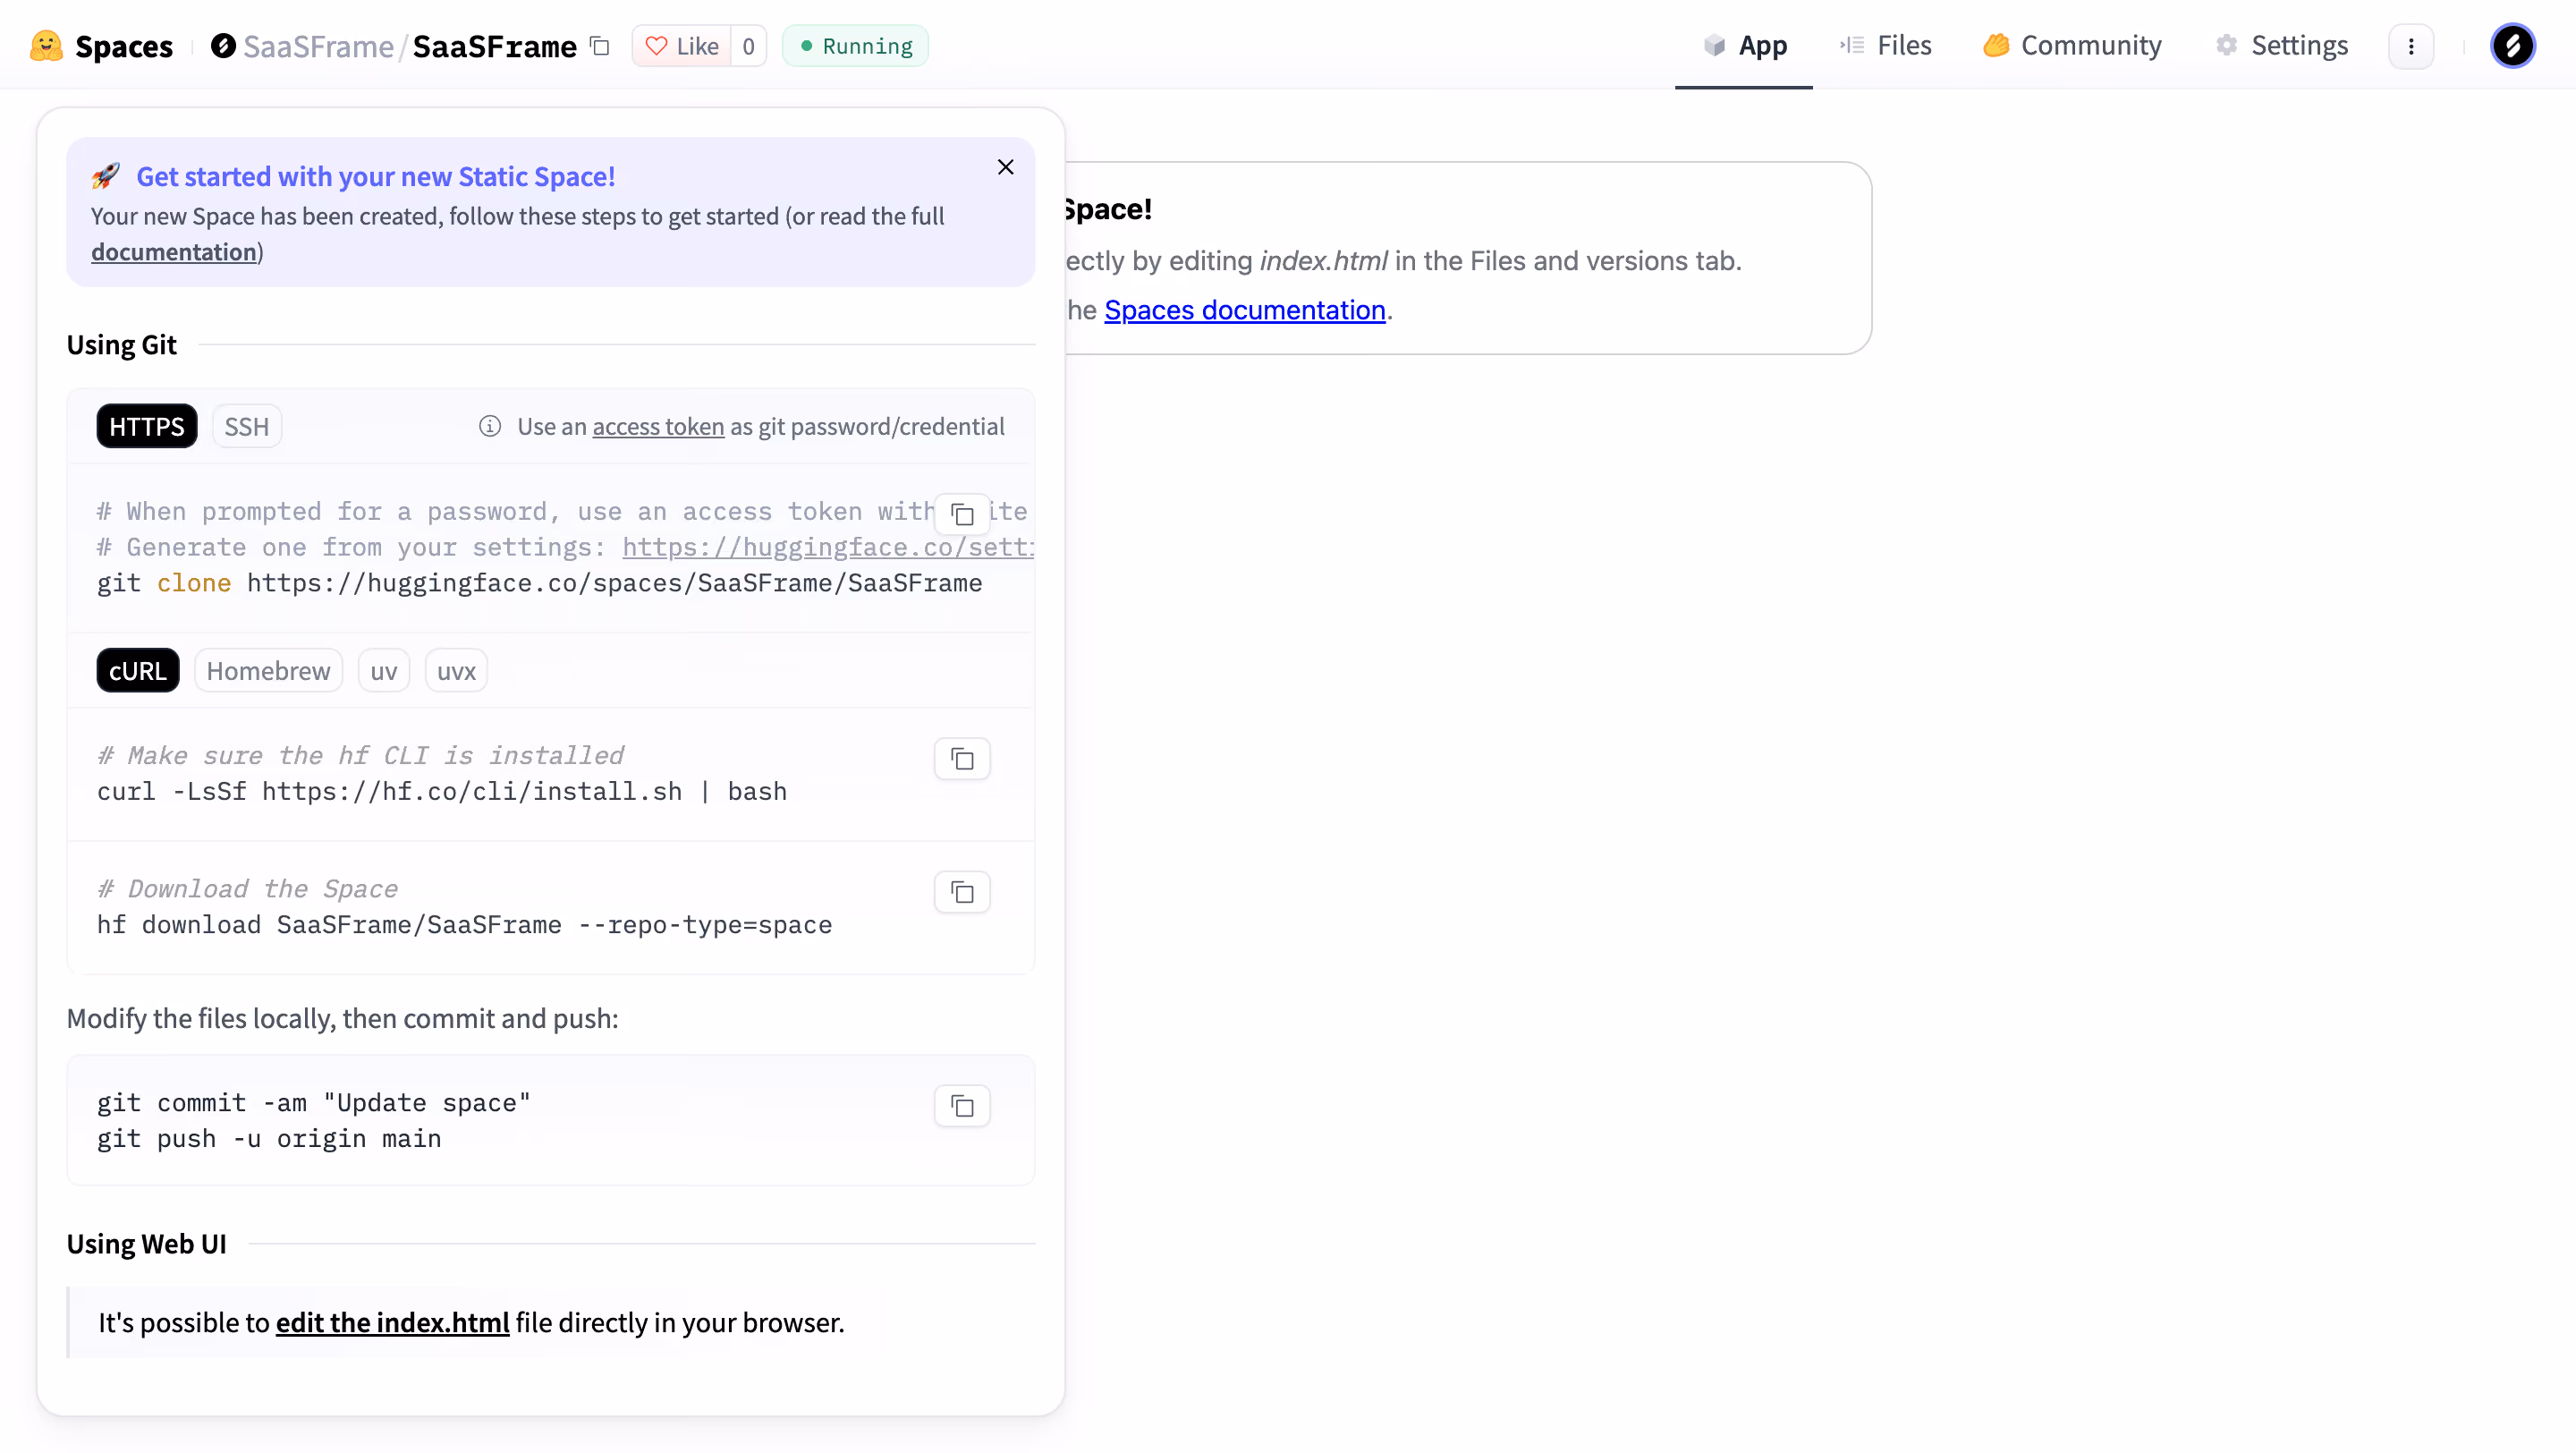Open the edit the index.html link

click(392, 1322)
